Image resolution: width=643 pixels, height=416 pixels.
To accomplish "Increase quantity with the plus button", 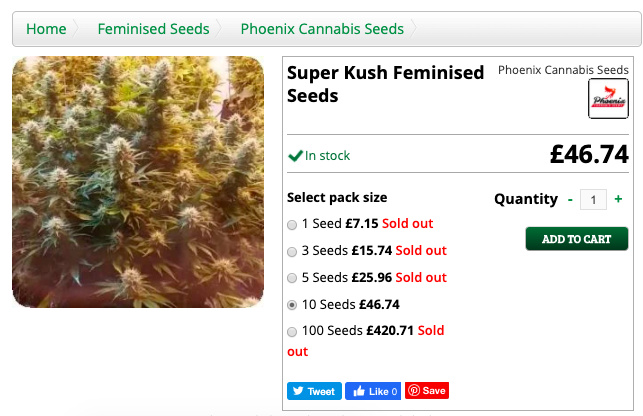I will coord(618,200).
